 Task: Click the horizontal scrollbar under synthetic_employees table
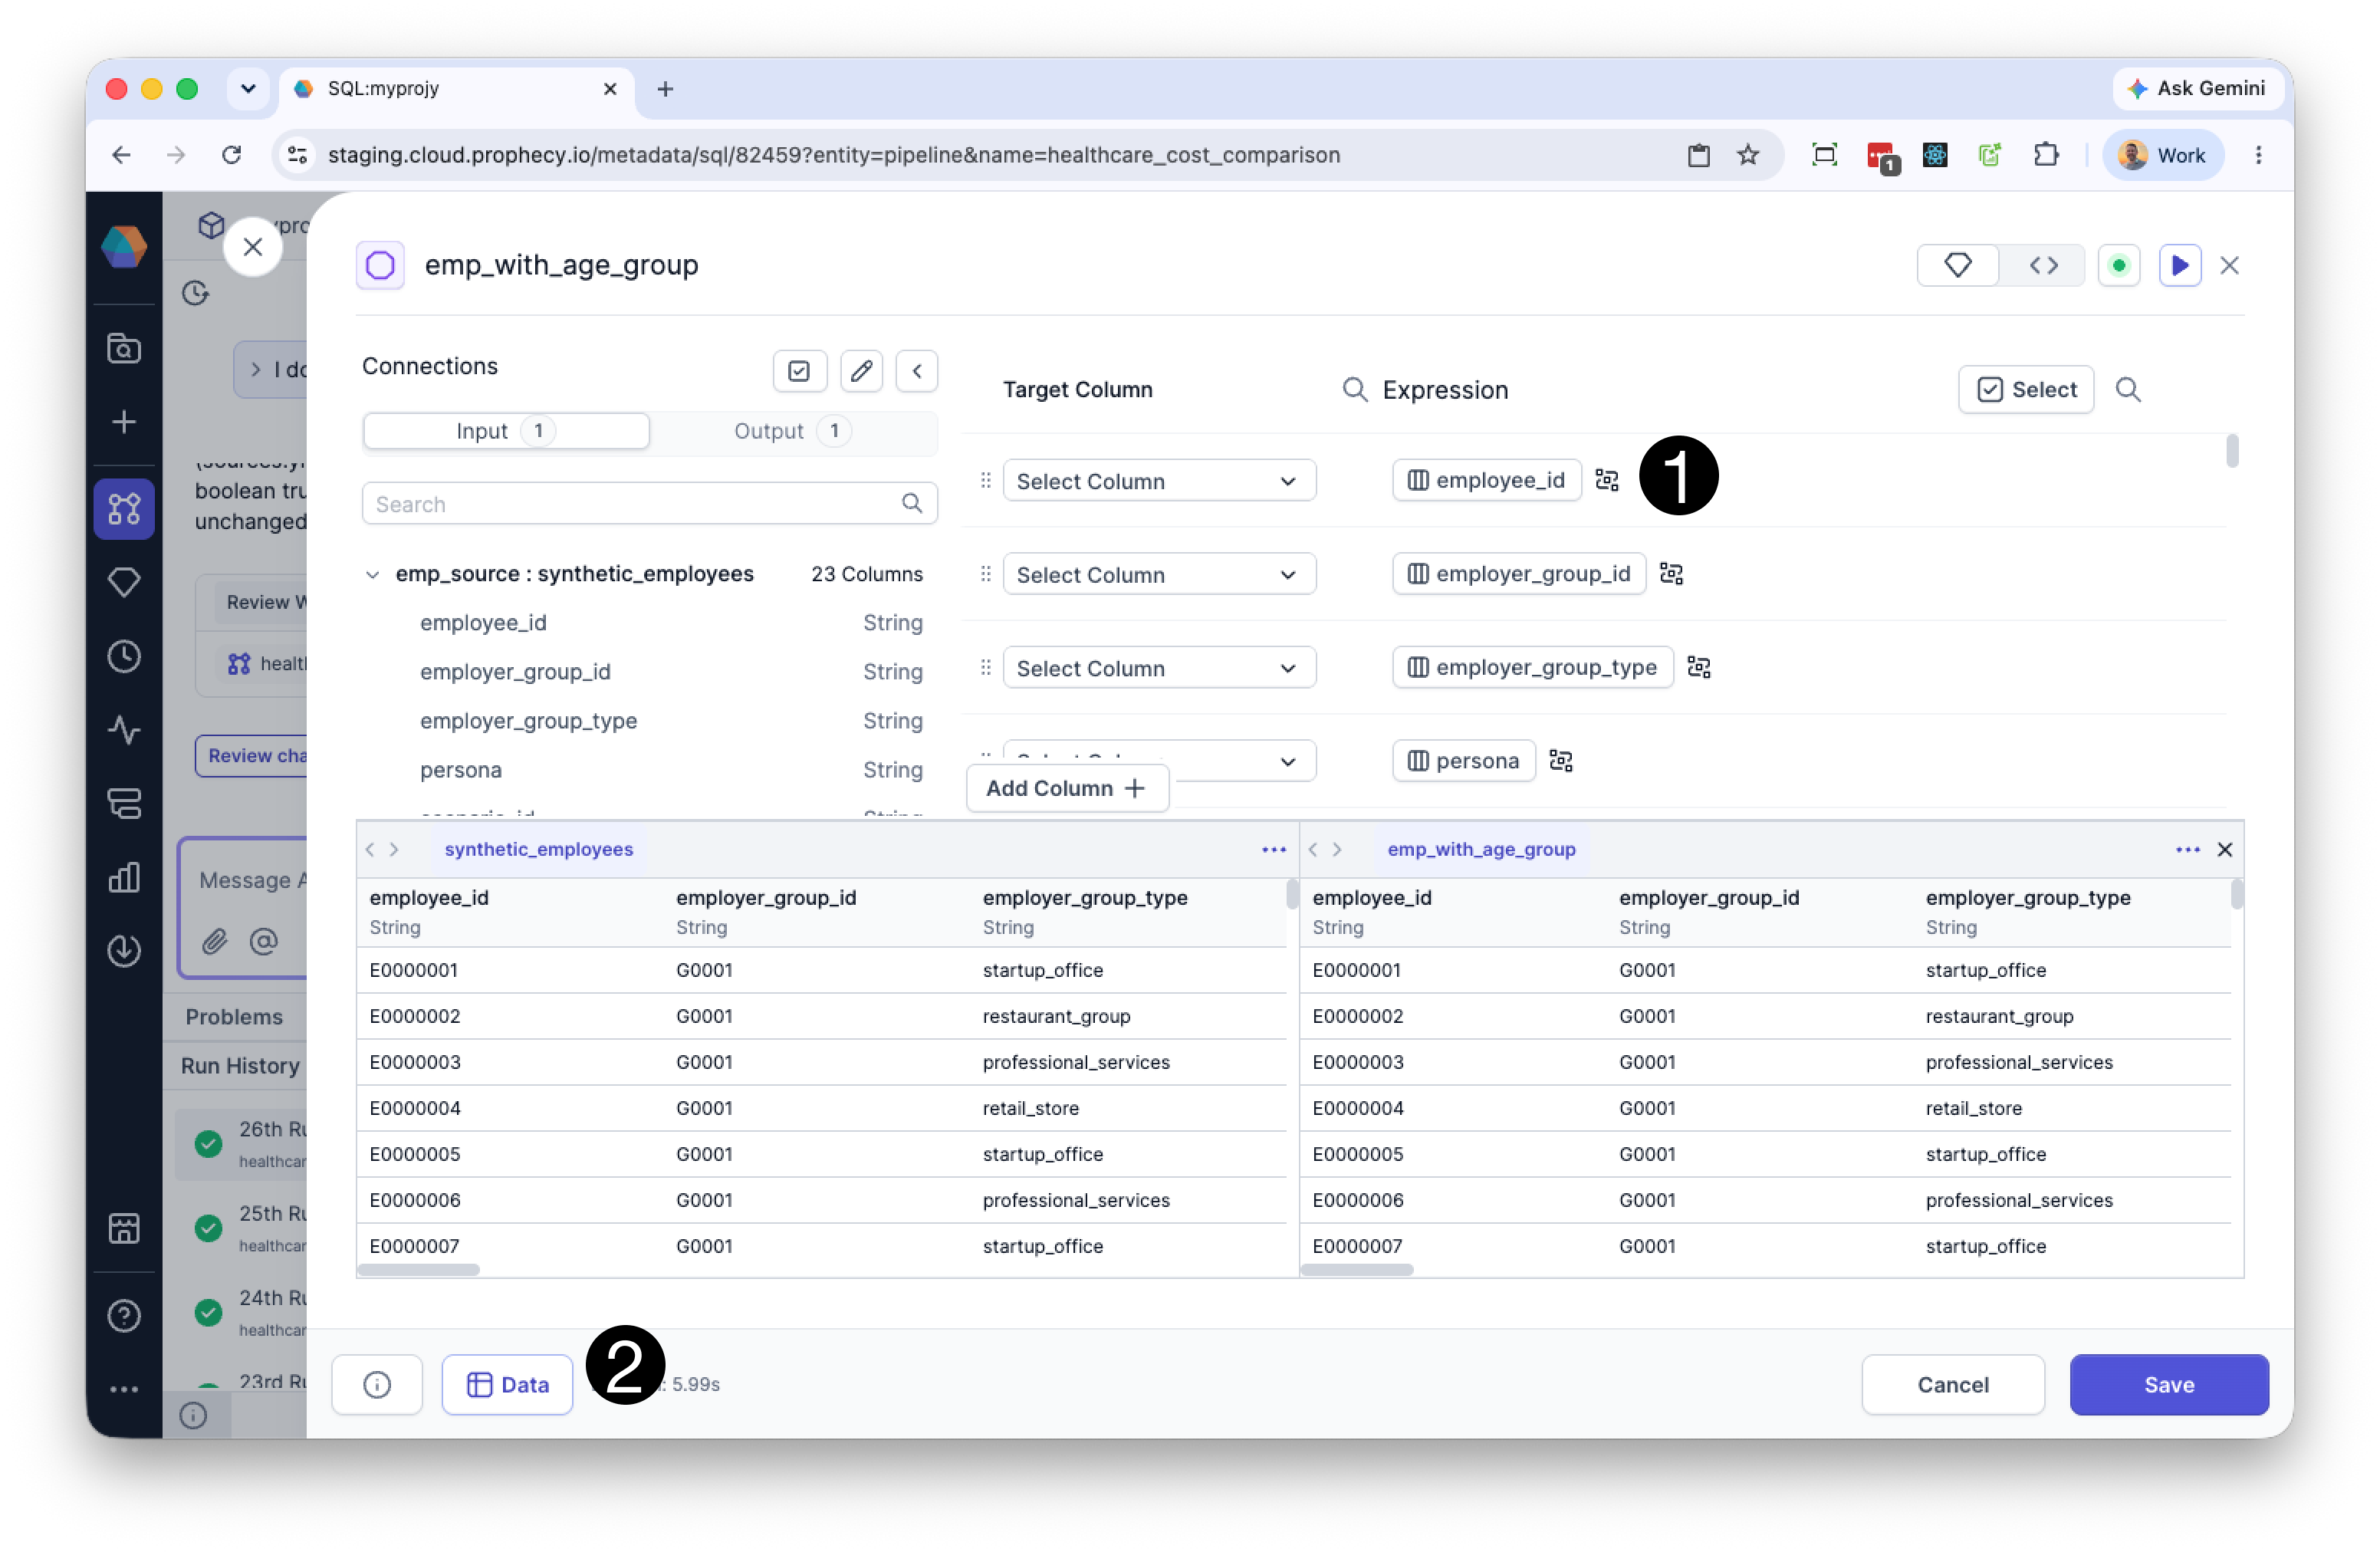pos(419,1269)
